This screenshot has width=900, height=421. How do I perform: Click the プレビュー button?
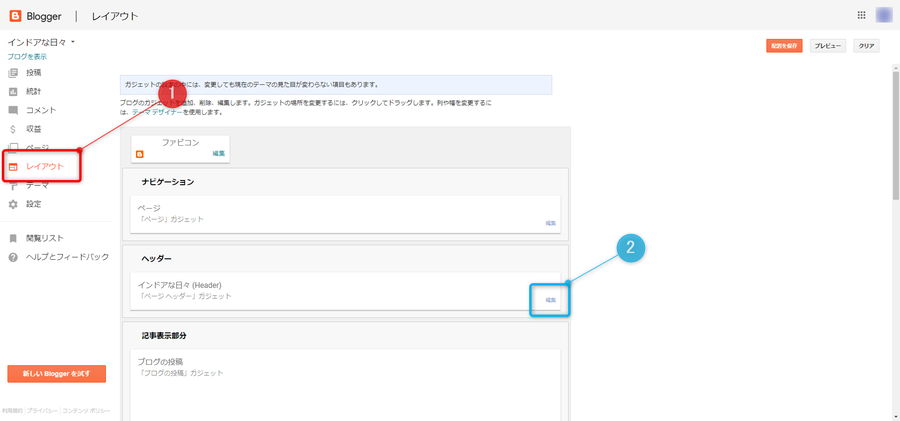tap(828, 46)
